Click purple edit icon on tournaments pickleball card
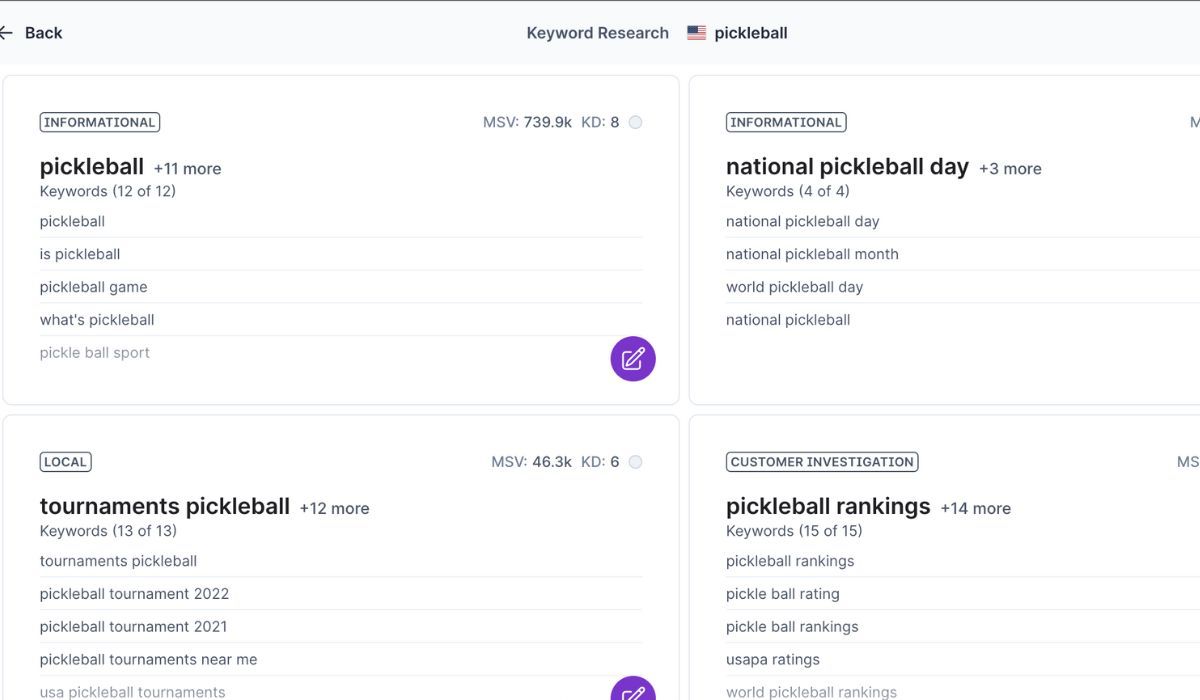Image resolution: width=1200 pixels, height=700 pixels. pos(633,690)
